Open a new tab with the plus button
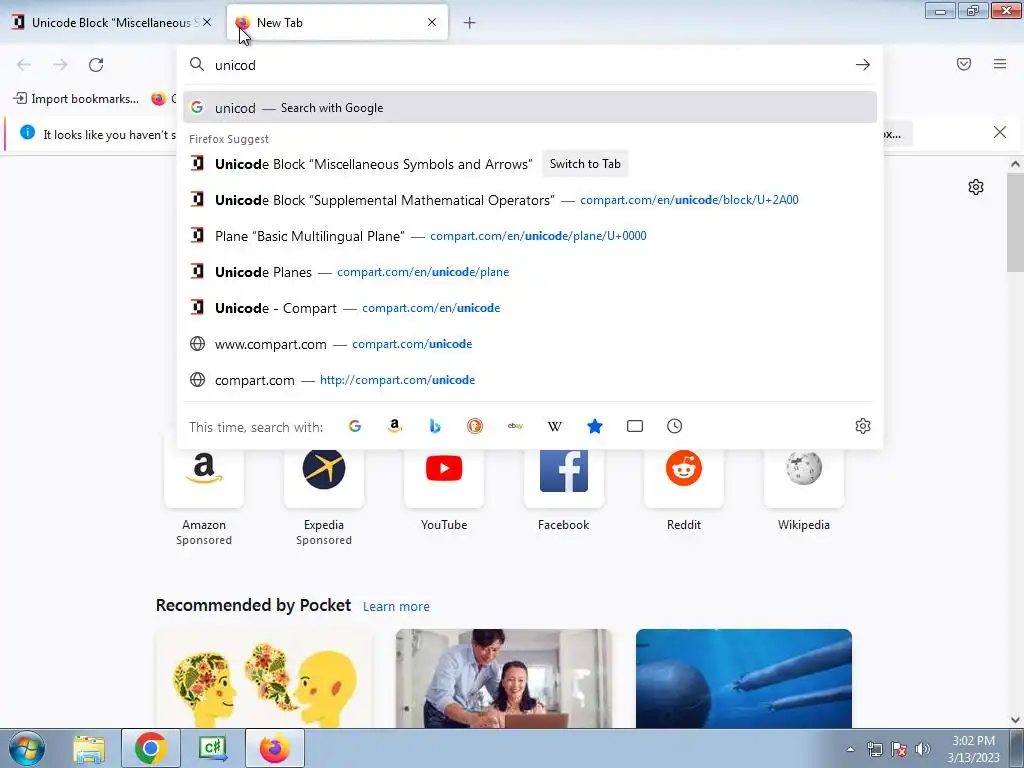 tap(470, 23)
